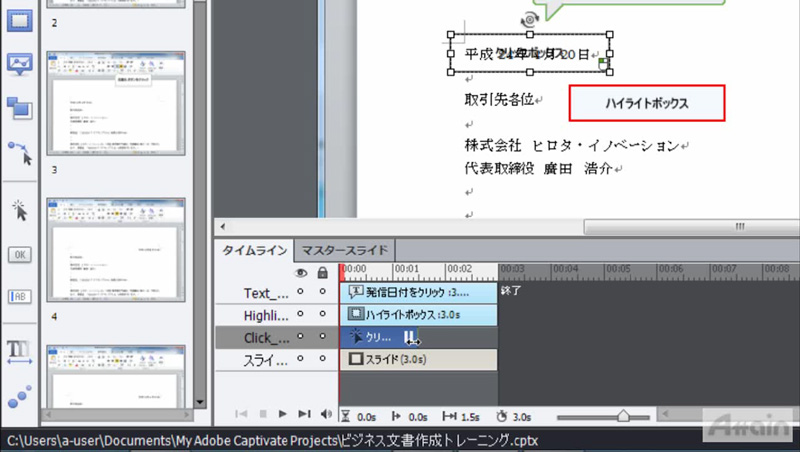Lock all layers using the padlock header icon
This screenshot has width=800, height=452.
pos(322,272)
